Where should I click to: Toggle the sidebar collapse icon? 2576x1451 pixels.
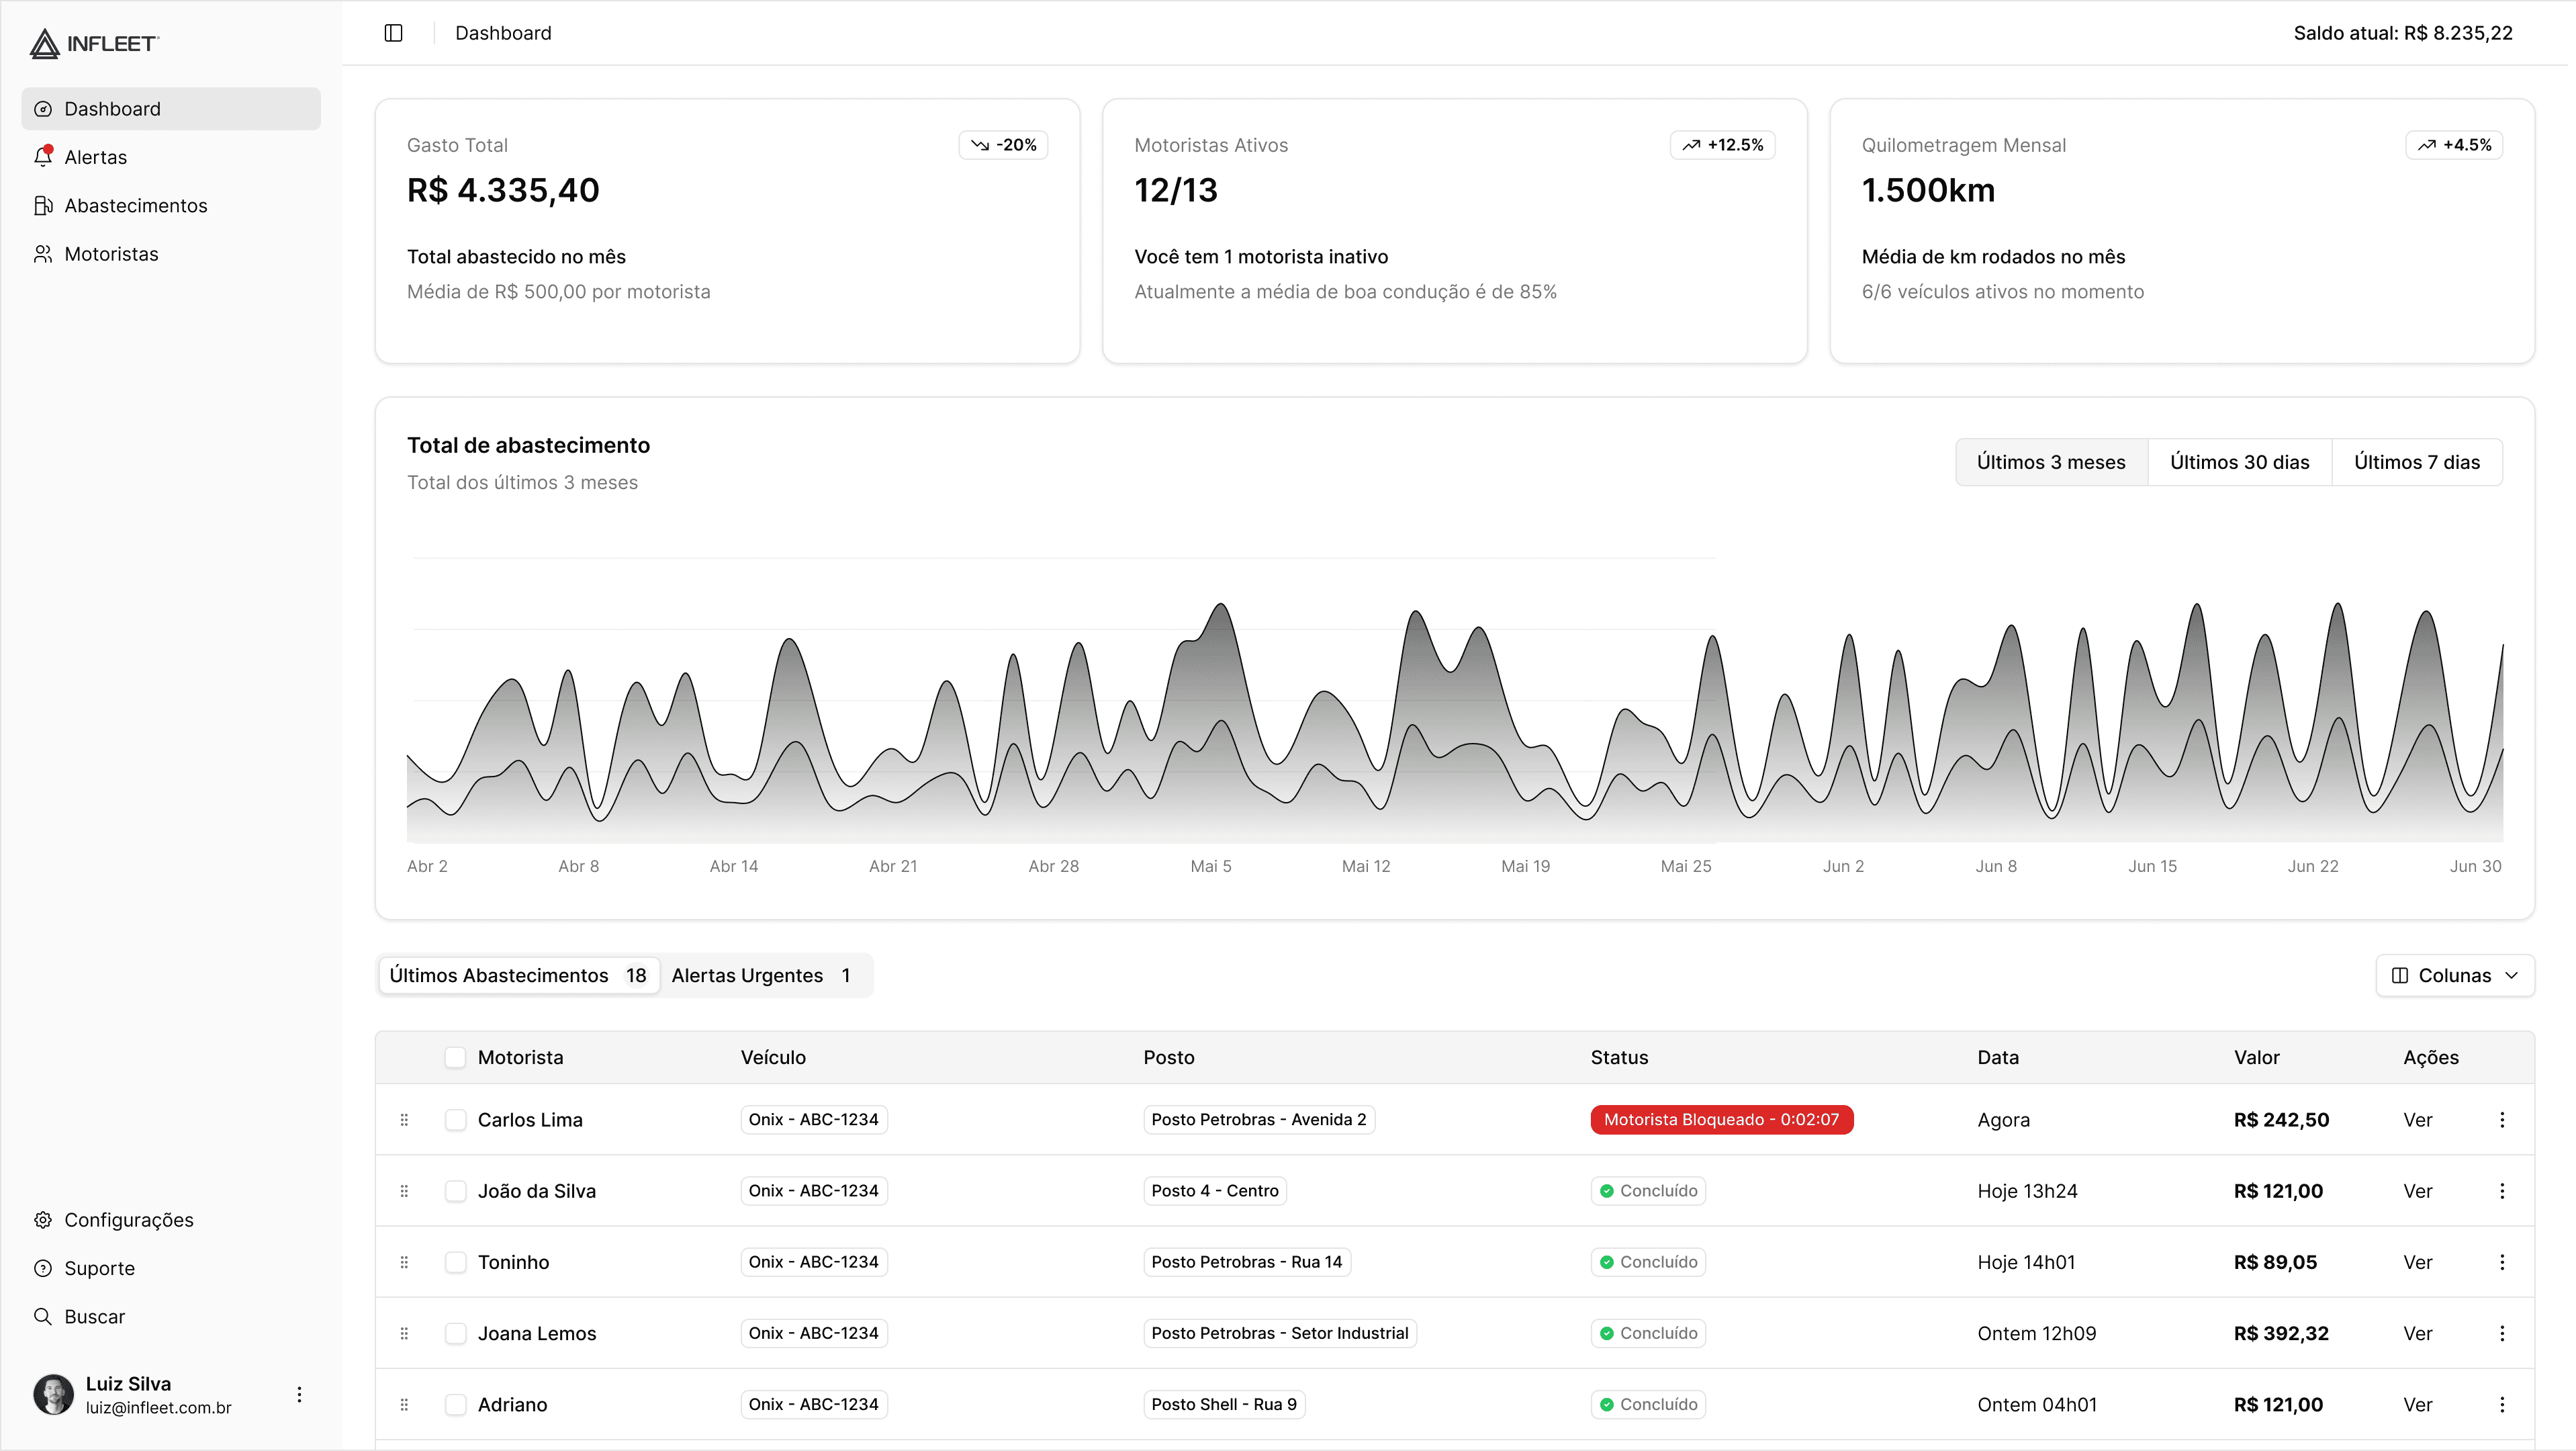tap(393, 33)
